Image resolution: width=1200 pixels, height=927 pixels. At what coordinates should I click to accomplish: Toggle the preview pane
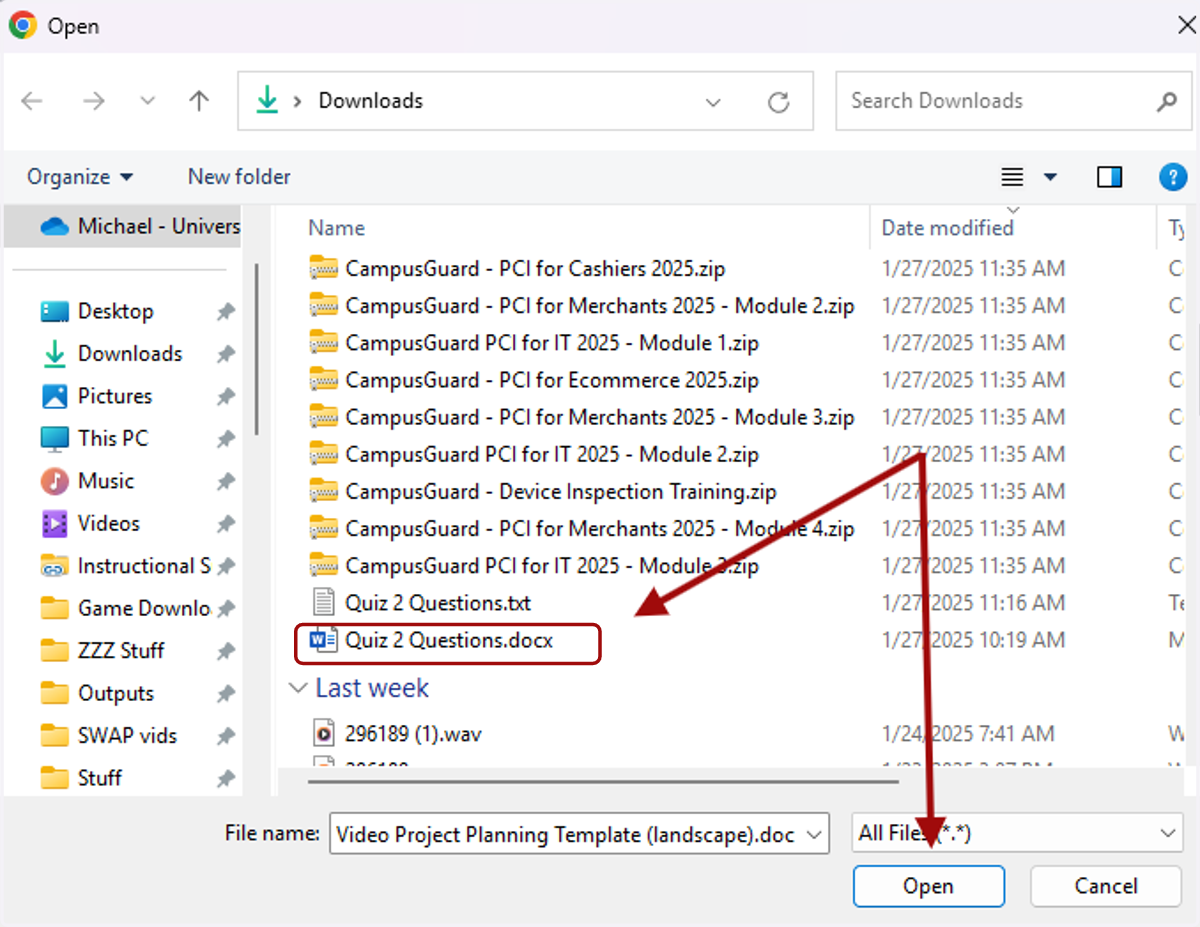pos(1109,177)
